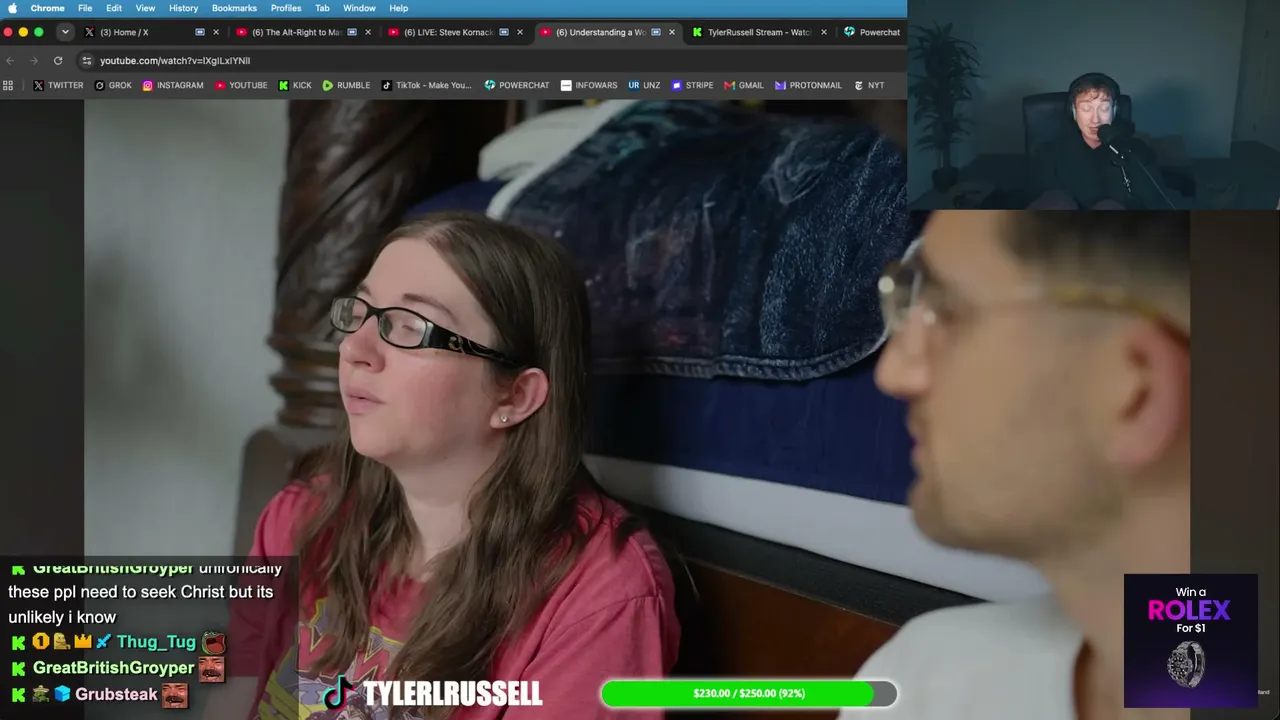Viewport: 1280px width, 720px height.
Task: Expand the tab search dropdown
Action: tap(65, 32)
